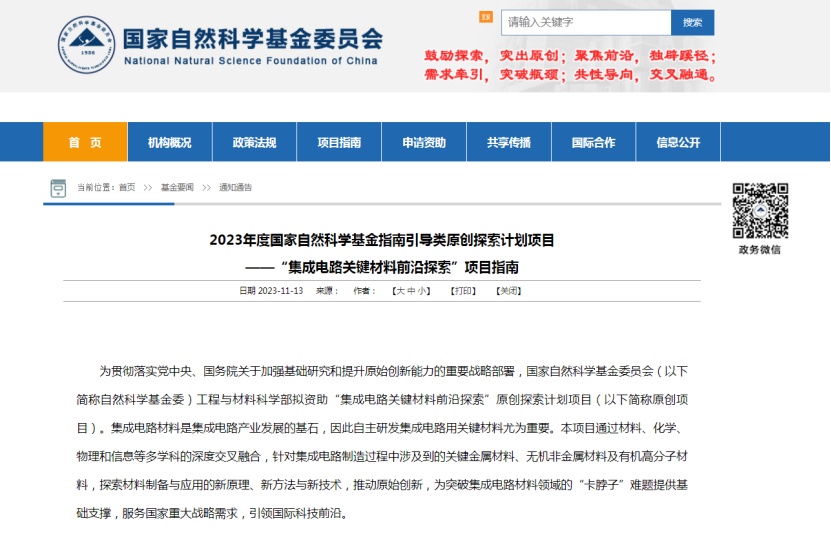
Task: Switch to English with the EN icon
Action: 486,17
